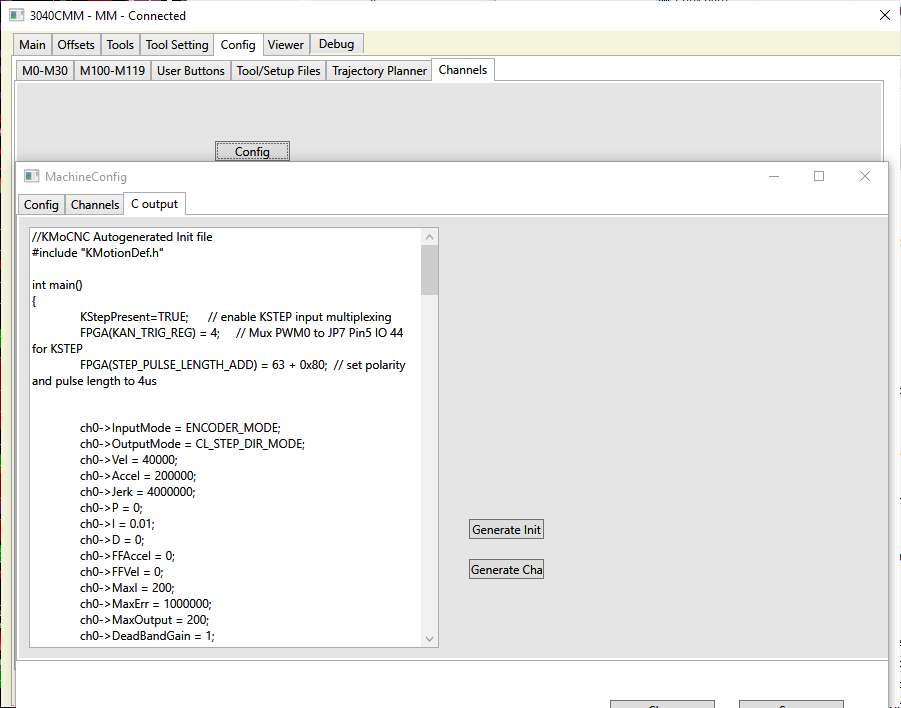Click the code scrollbar up arrow
This screenshot has width=901, height=708.
430,237
